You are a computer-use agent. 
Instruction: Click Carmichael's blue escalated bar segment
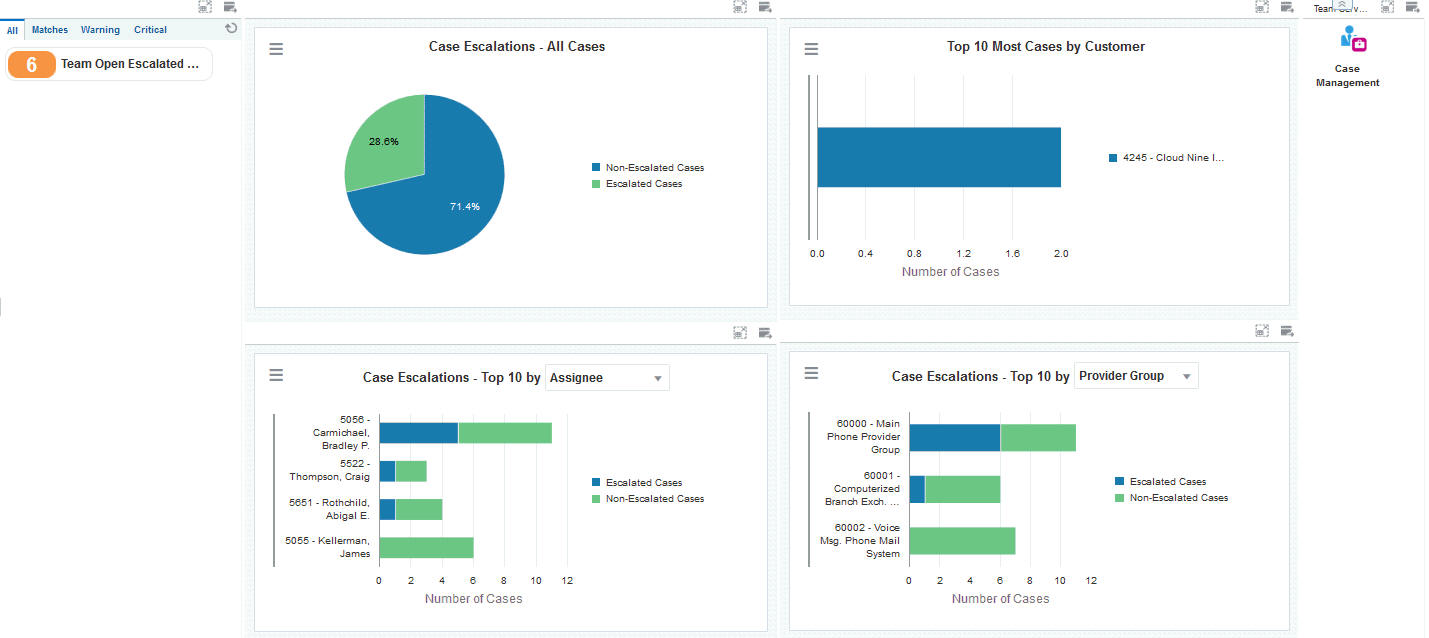click(418, 433)
